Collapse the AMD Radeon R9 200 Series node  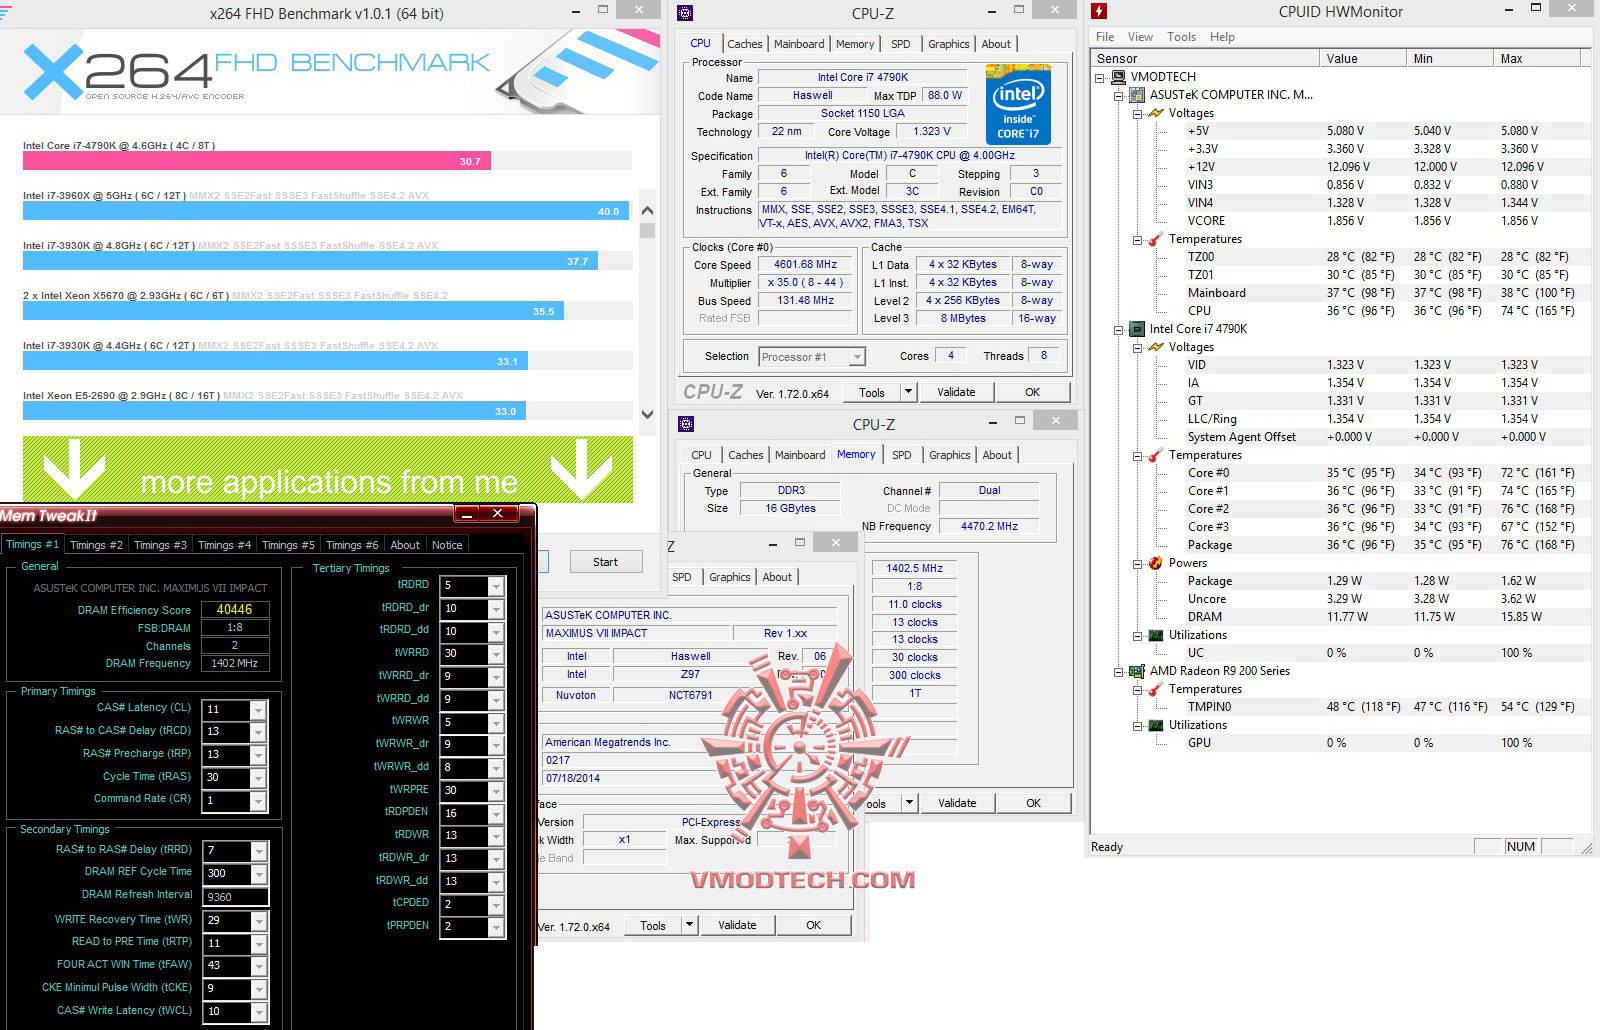1119,671
